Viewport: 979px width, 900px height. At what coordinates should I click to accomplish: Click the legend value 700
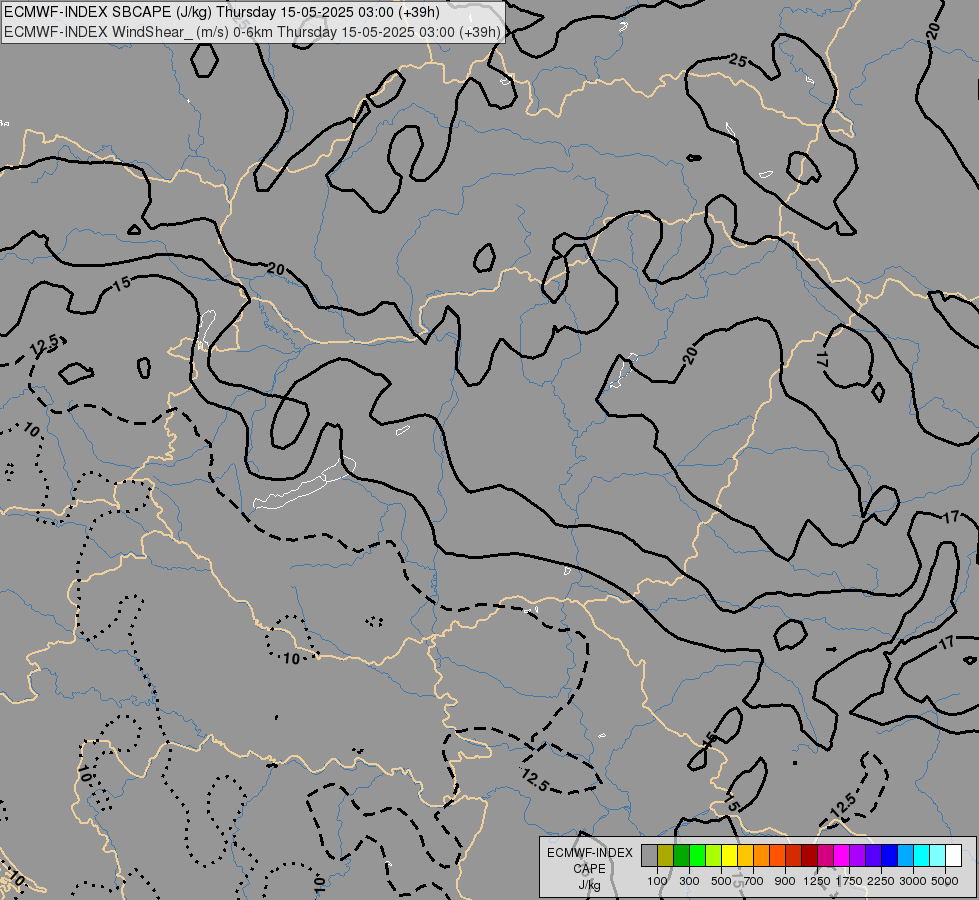754,881
